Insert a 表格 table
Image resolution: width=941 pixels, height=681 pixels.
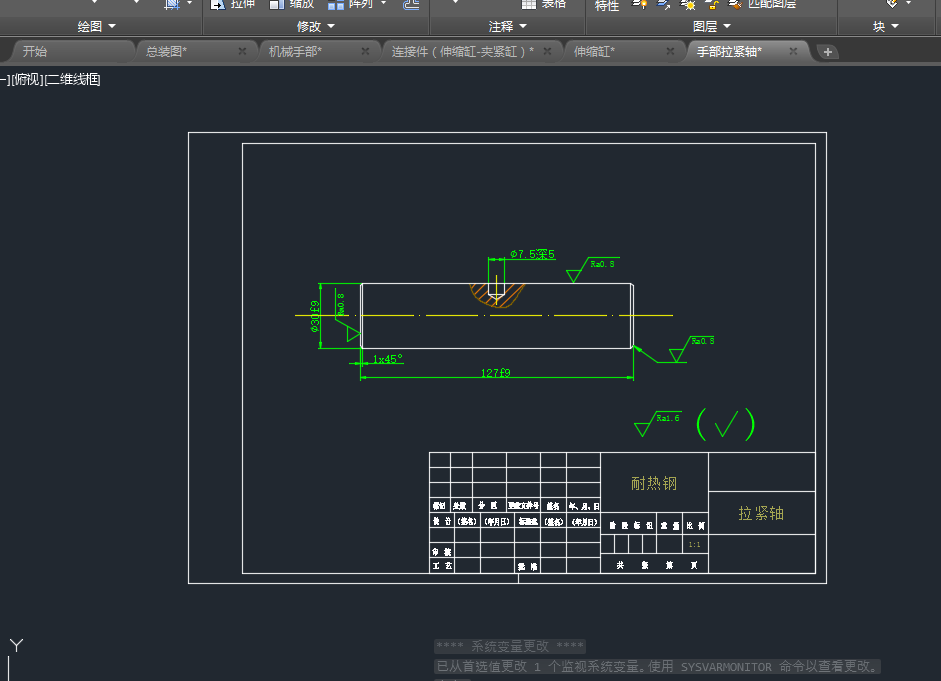point(544,4)
